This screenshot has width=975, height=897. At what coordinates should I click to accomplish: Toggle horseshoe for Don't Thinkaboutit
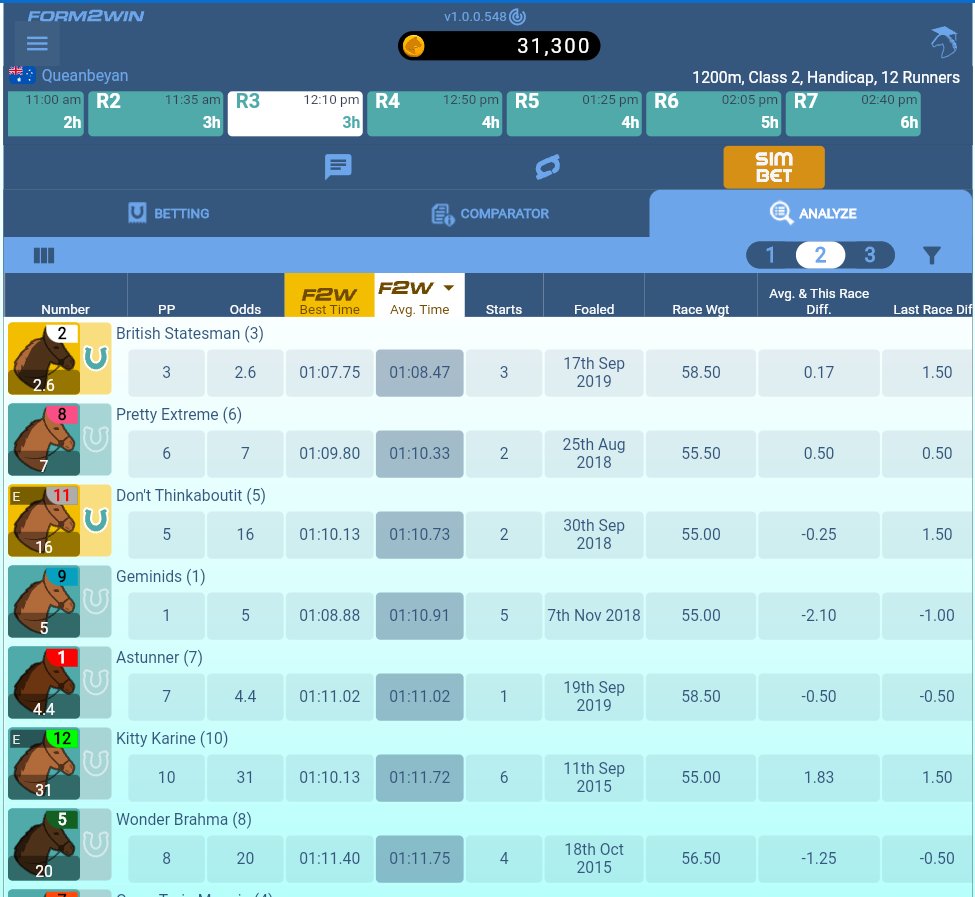tap(96, 520)
